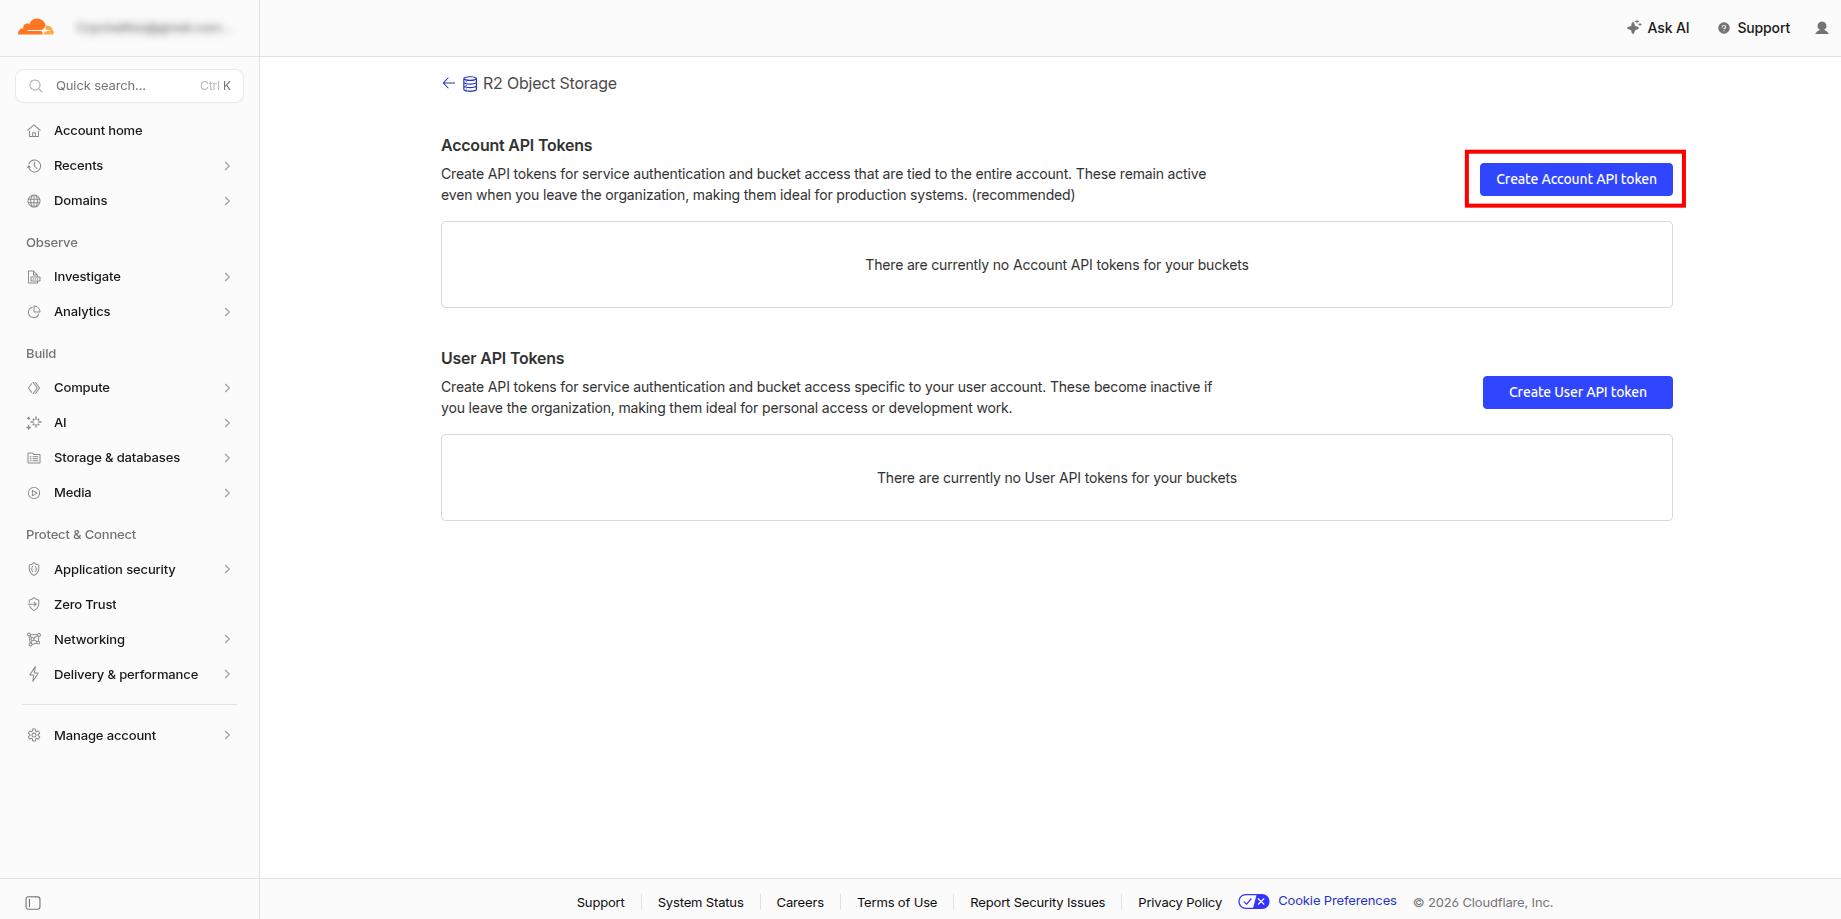Click the Zero Trust icon
The height and width of the screenshot is (919, 1841).
coord(34,605)
